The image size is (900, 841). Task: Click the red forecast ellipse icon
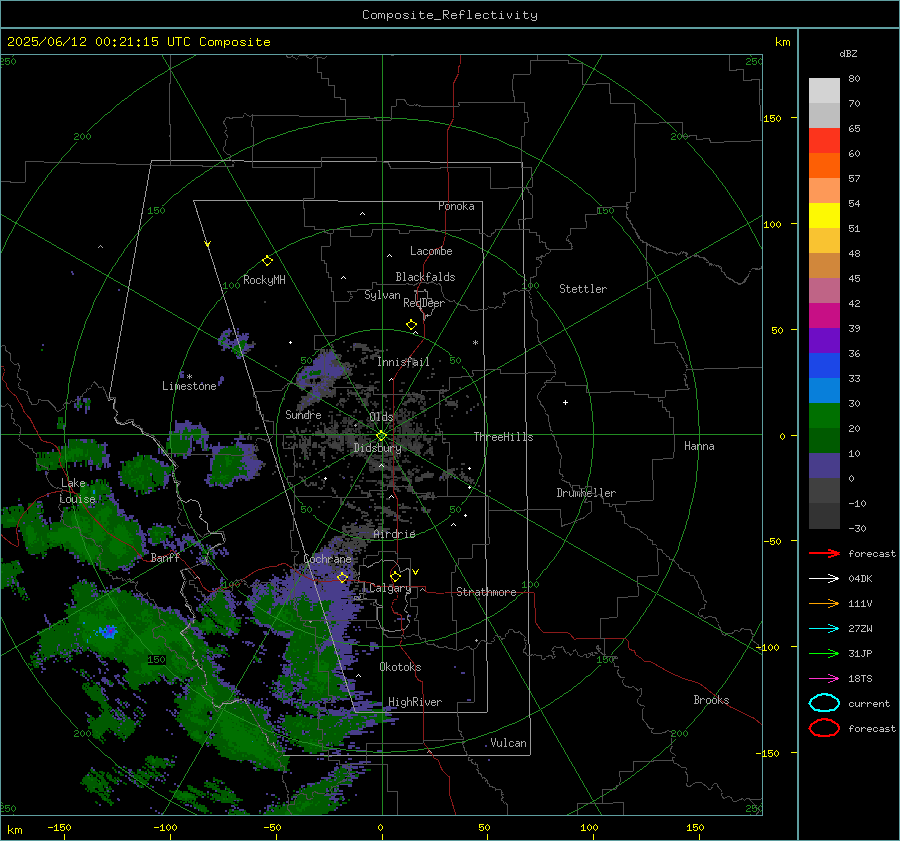(x=824, y=728)
